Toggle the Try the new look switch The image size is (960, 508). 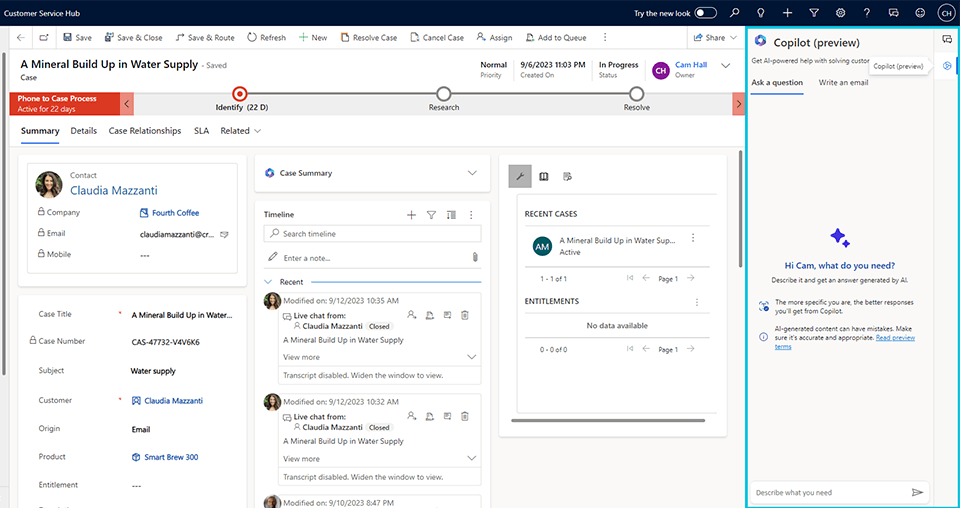click(706, 13)
